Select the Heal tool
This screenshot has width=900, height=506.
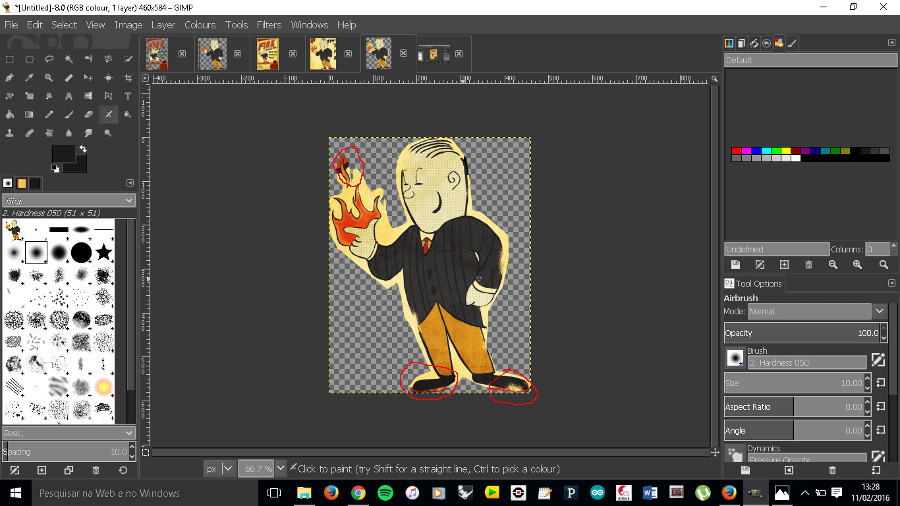tap(29, 133)
